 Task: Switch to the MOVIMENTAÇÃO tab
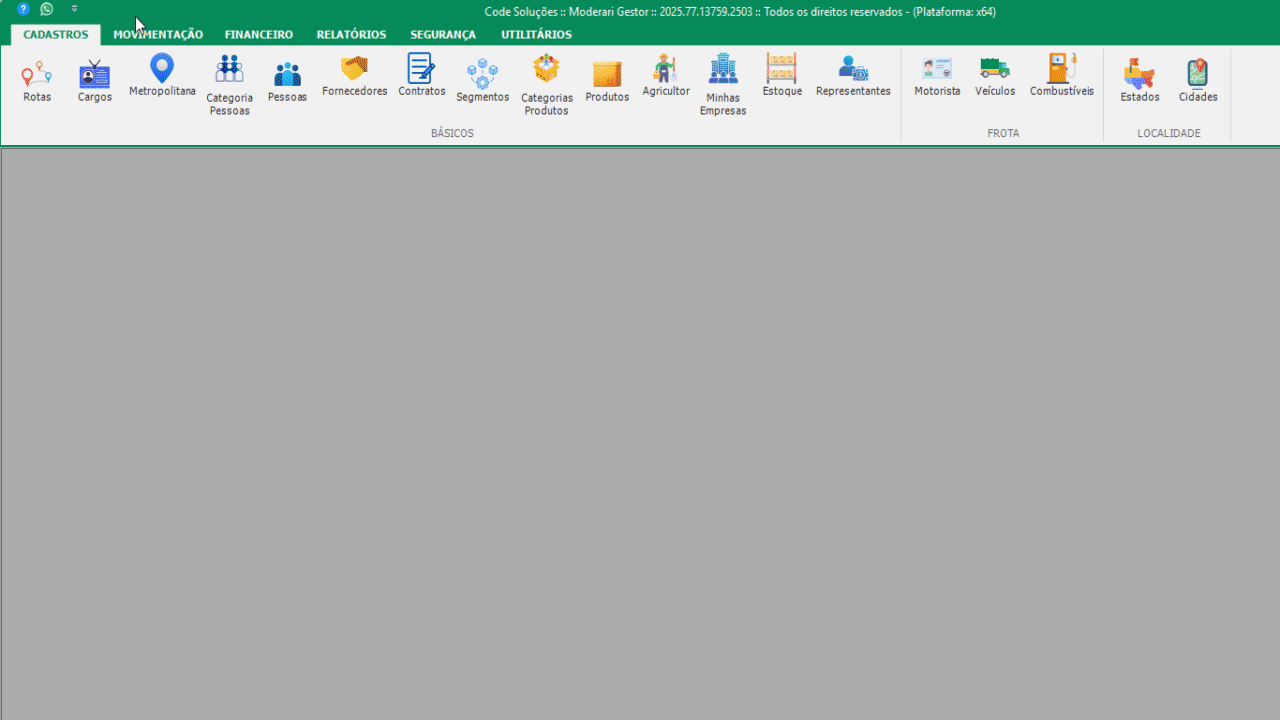158,34
